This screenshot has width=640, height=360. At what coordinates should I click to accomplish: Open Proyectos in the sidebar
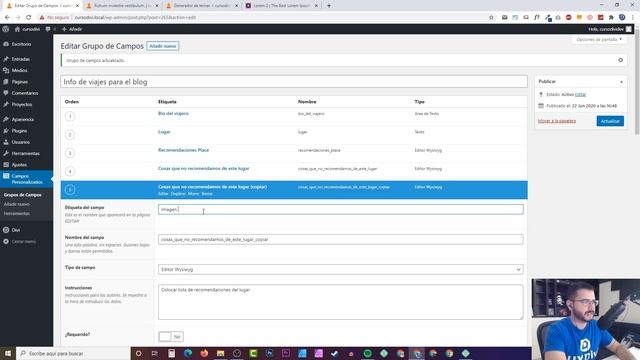coord(22,104)
